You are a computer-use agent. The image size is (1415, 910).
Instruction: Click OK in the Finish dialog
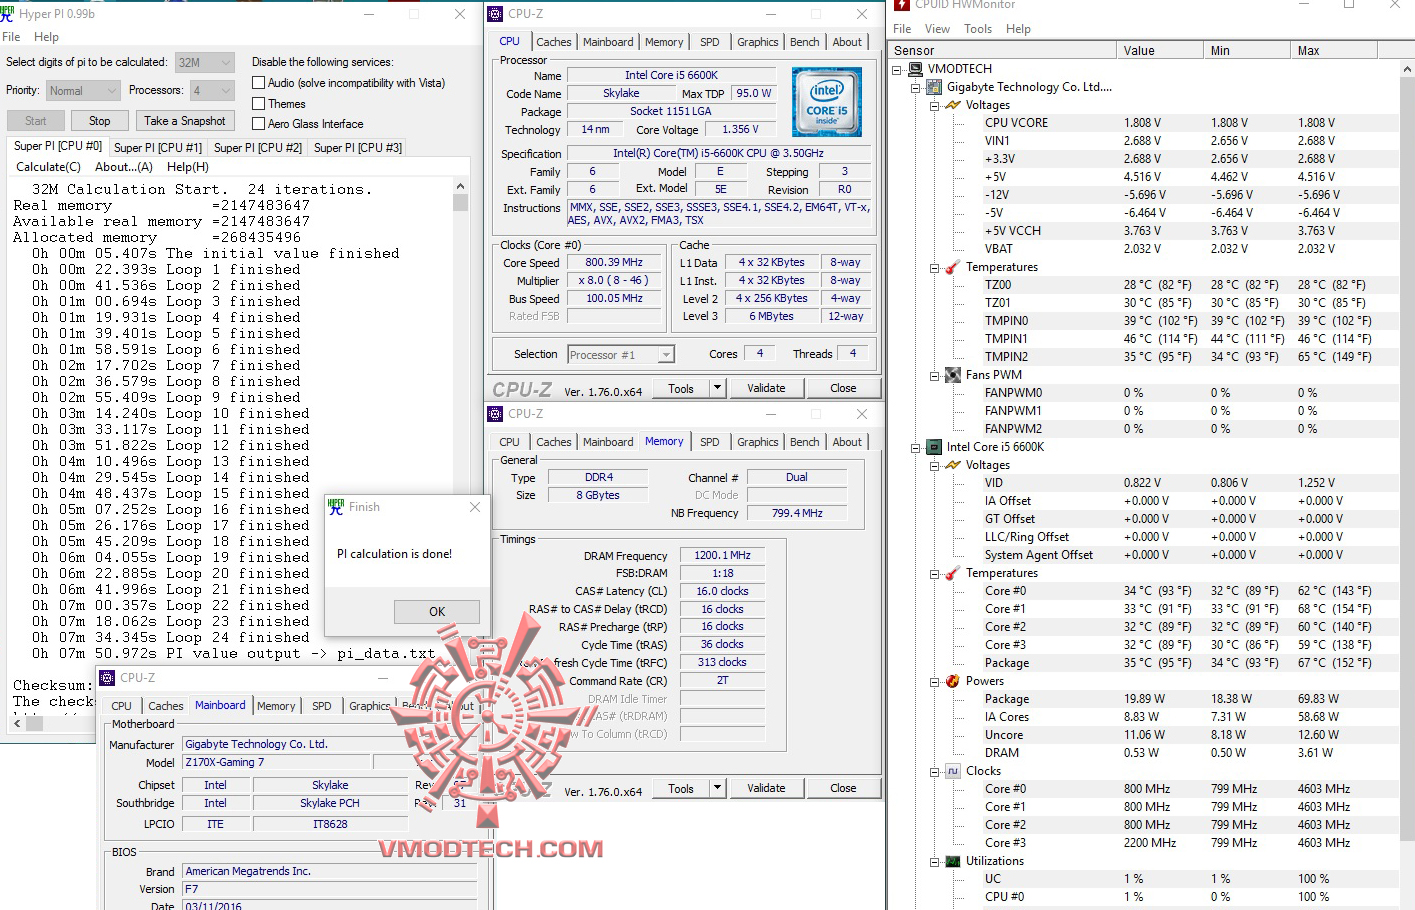tap(437, 611)
